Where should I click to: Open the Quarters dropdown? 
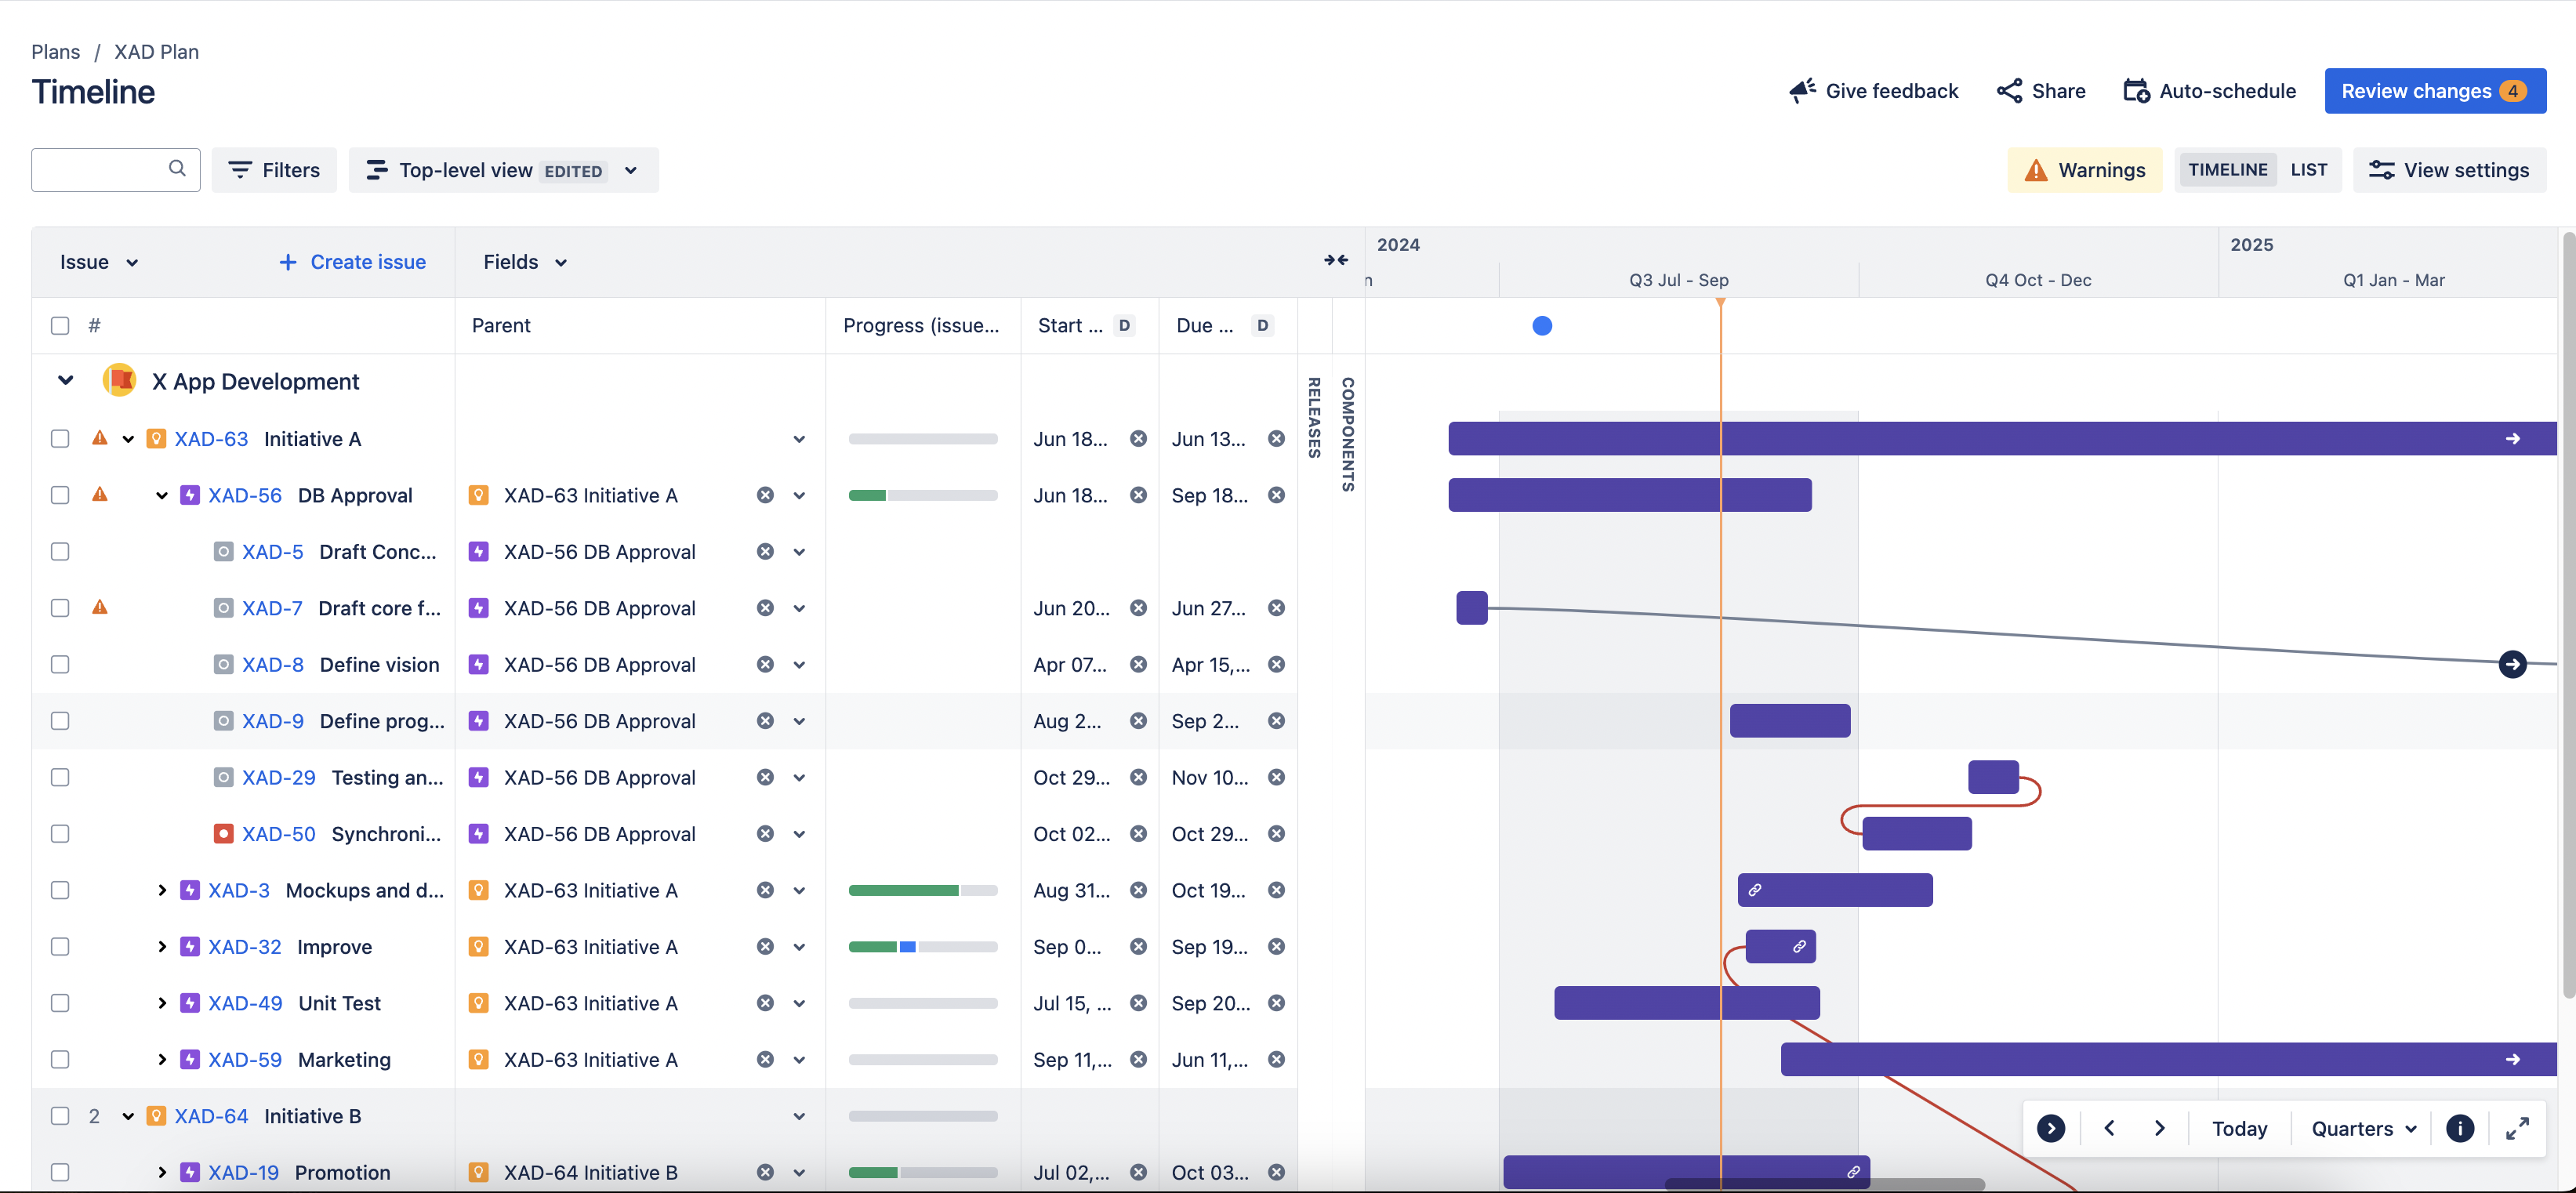click(x=2361, y=1128)
